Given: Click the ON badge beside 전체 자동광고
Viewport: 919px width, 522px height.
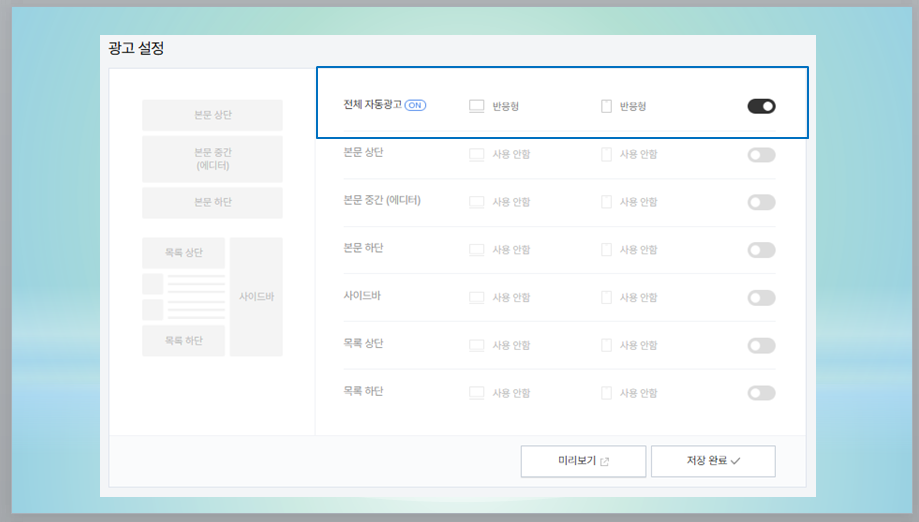Looking at the screenshot, I should pyautogui.click(x=415, y=105).
